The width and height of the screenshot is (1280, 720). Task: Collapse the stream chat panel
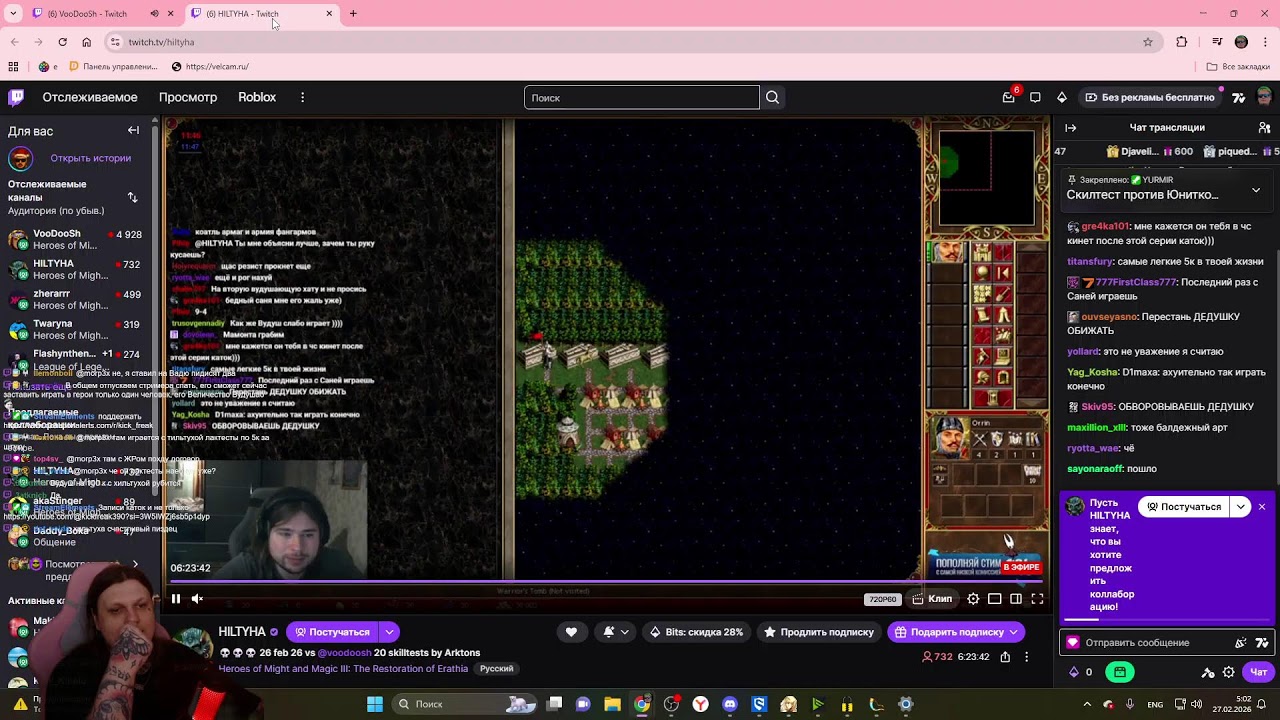point(1071,128)
